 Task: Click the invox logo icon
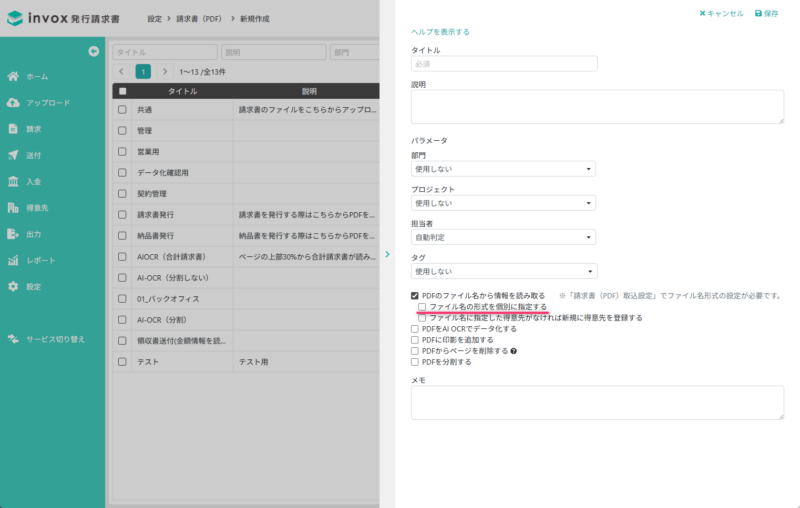point(15,18)
